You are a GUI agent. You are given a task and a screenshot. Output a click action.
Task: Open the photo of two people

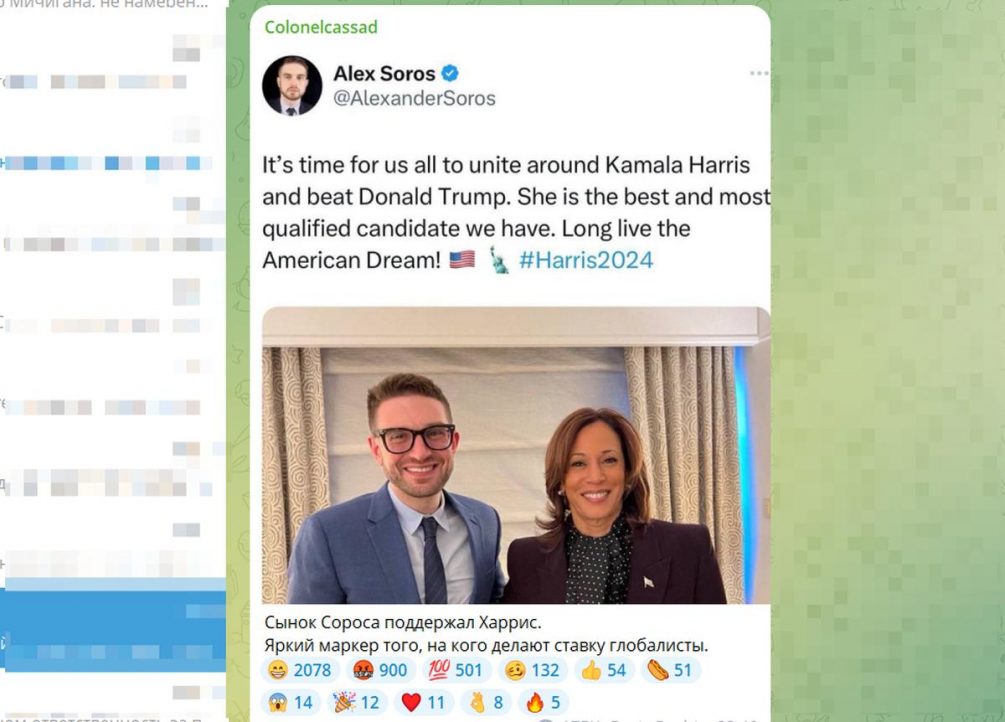(x=516, y=455)
